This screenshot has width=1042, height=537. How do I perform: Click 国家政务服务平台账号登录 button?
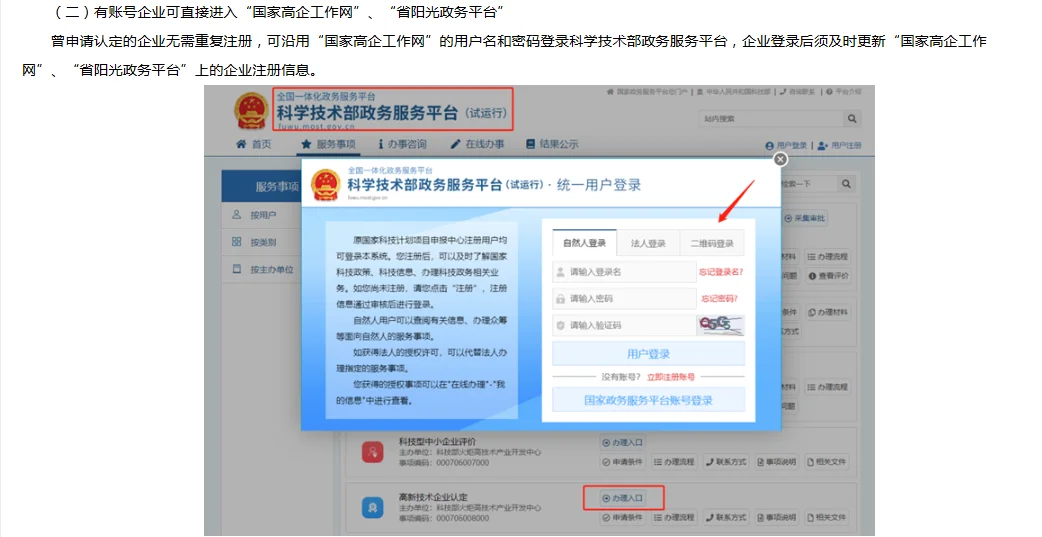tap(649, 400)
